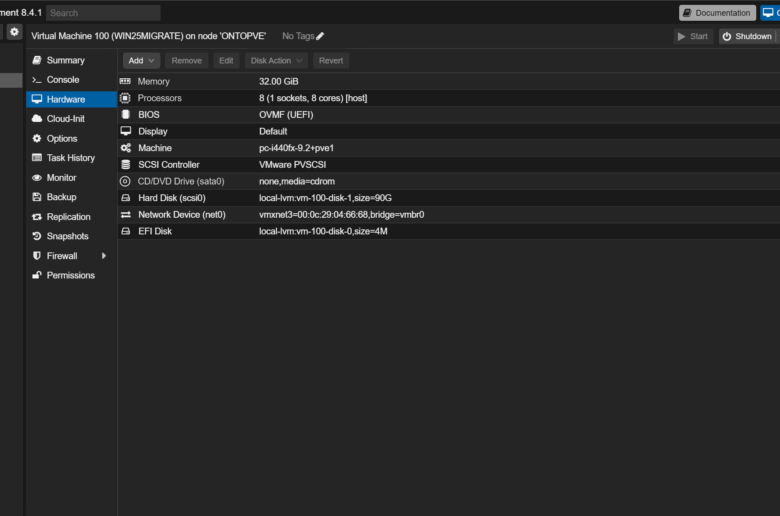
Task: Click the Snapshots history icon
Action: (37, 236)
